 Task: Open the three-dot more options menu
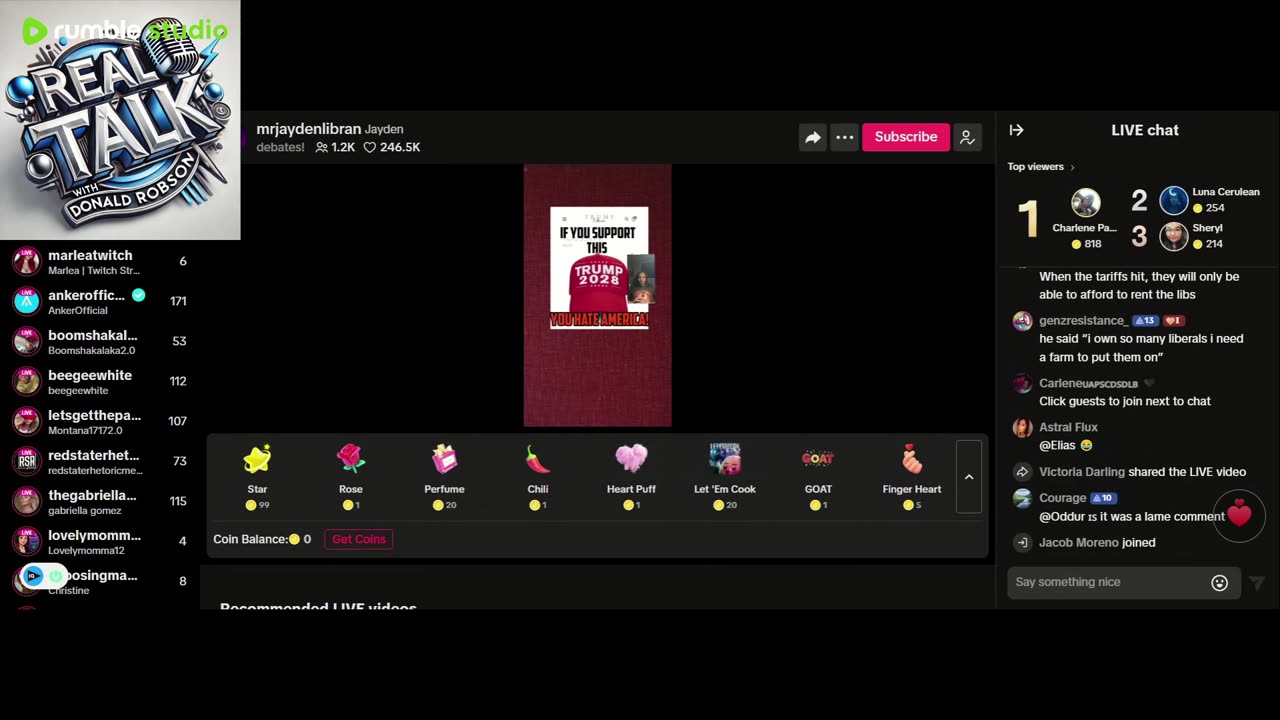pos(845,137)
